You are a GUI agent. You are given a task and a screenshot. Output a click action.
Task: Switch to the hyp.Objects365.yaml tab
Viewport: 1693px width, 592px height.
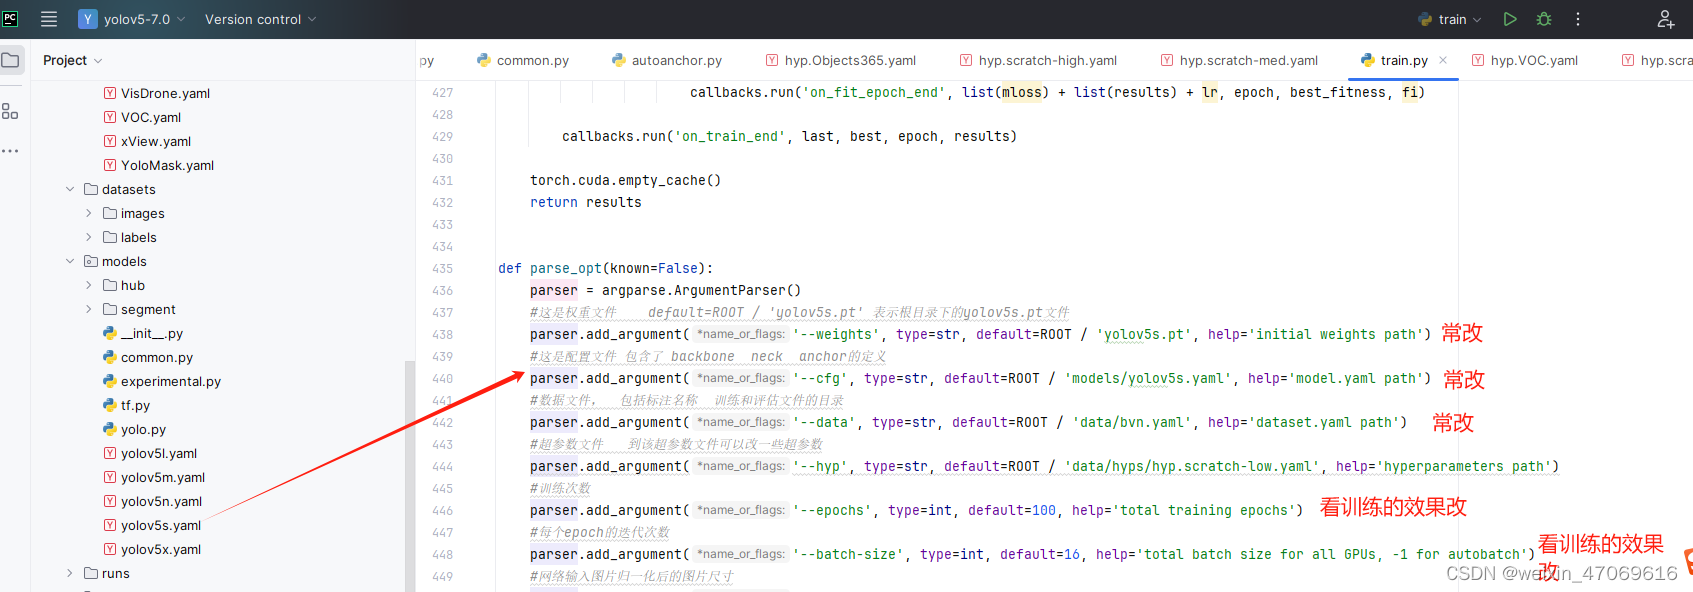coord(840,60)
